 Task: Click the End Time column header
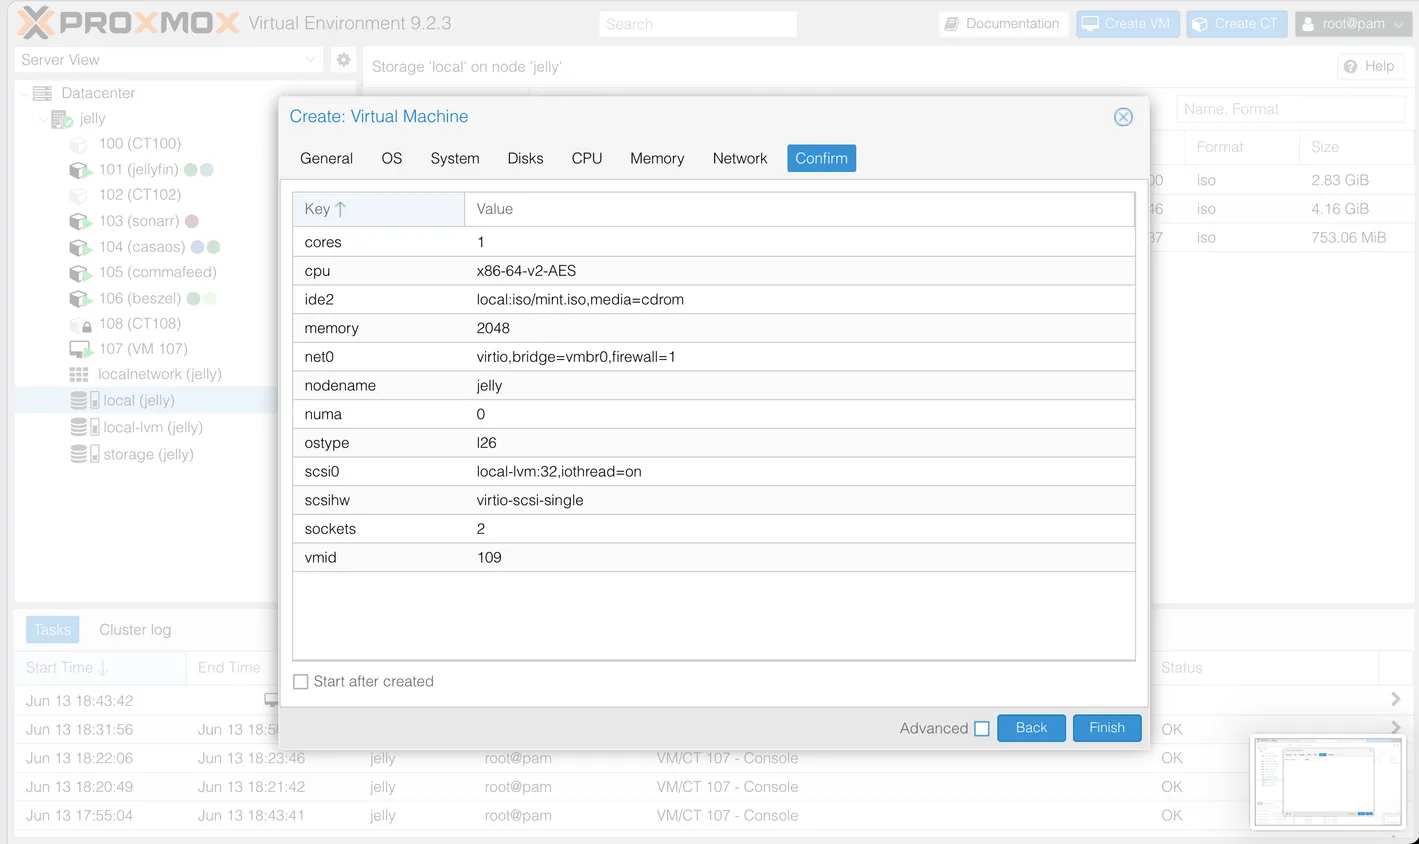229,668
